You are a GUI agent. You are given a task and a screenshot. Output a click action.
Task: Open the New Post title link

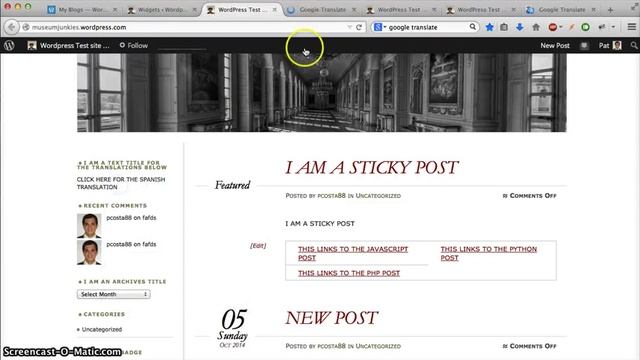click(x=332, y=318)
